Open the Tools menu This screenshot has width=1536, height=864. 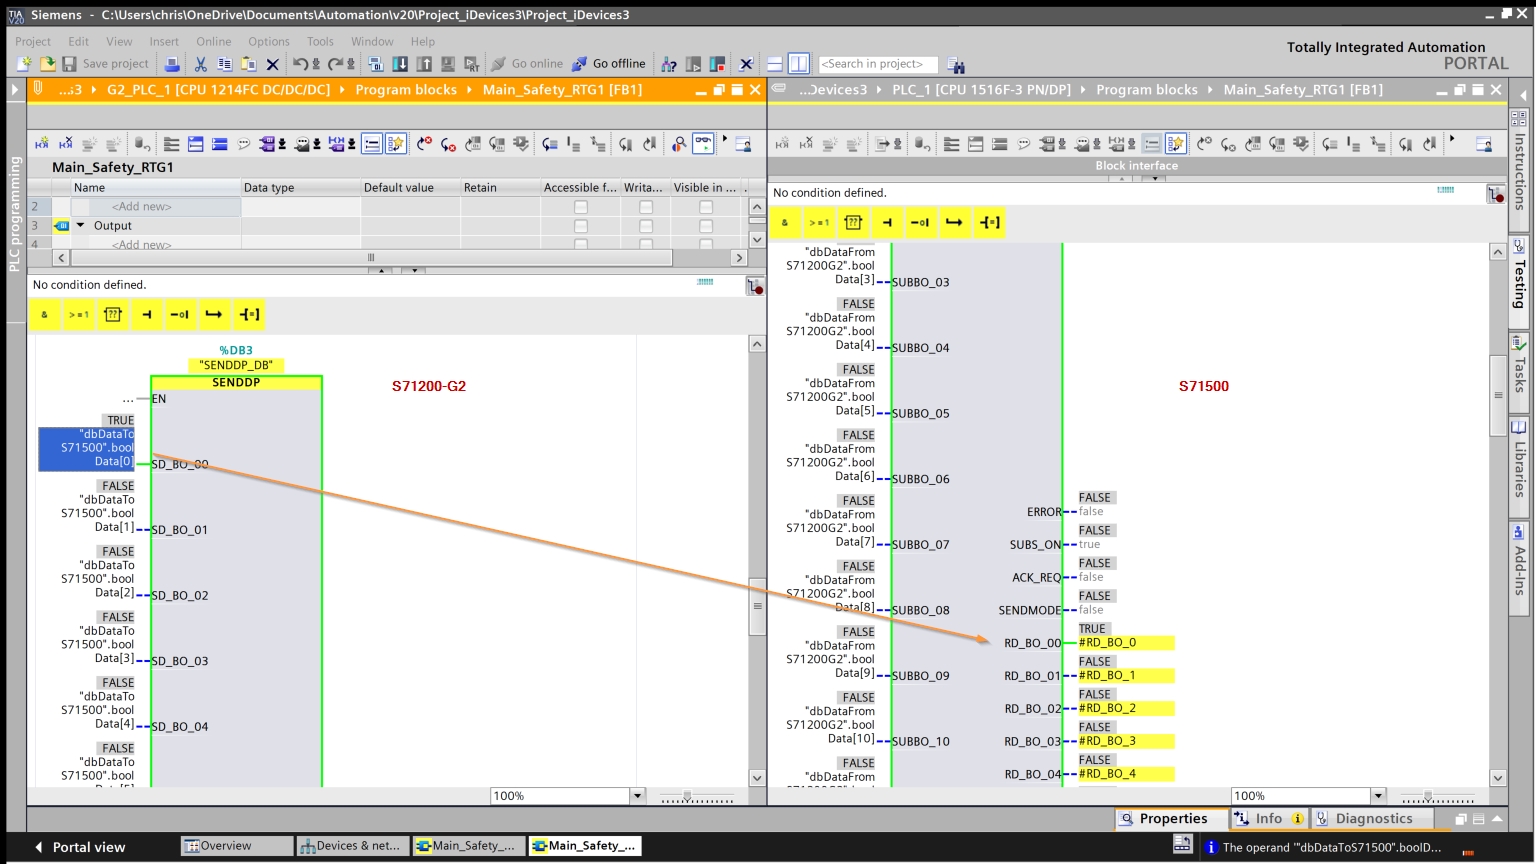pyautogui.click(x=320, y=42)
